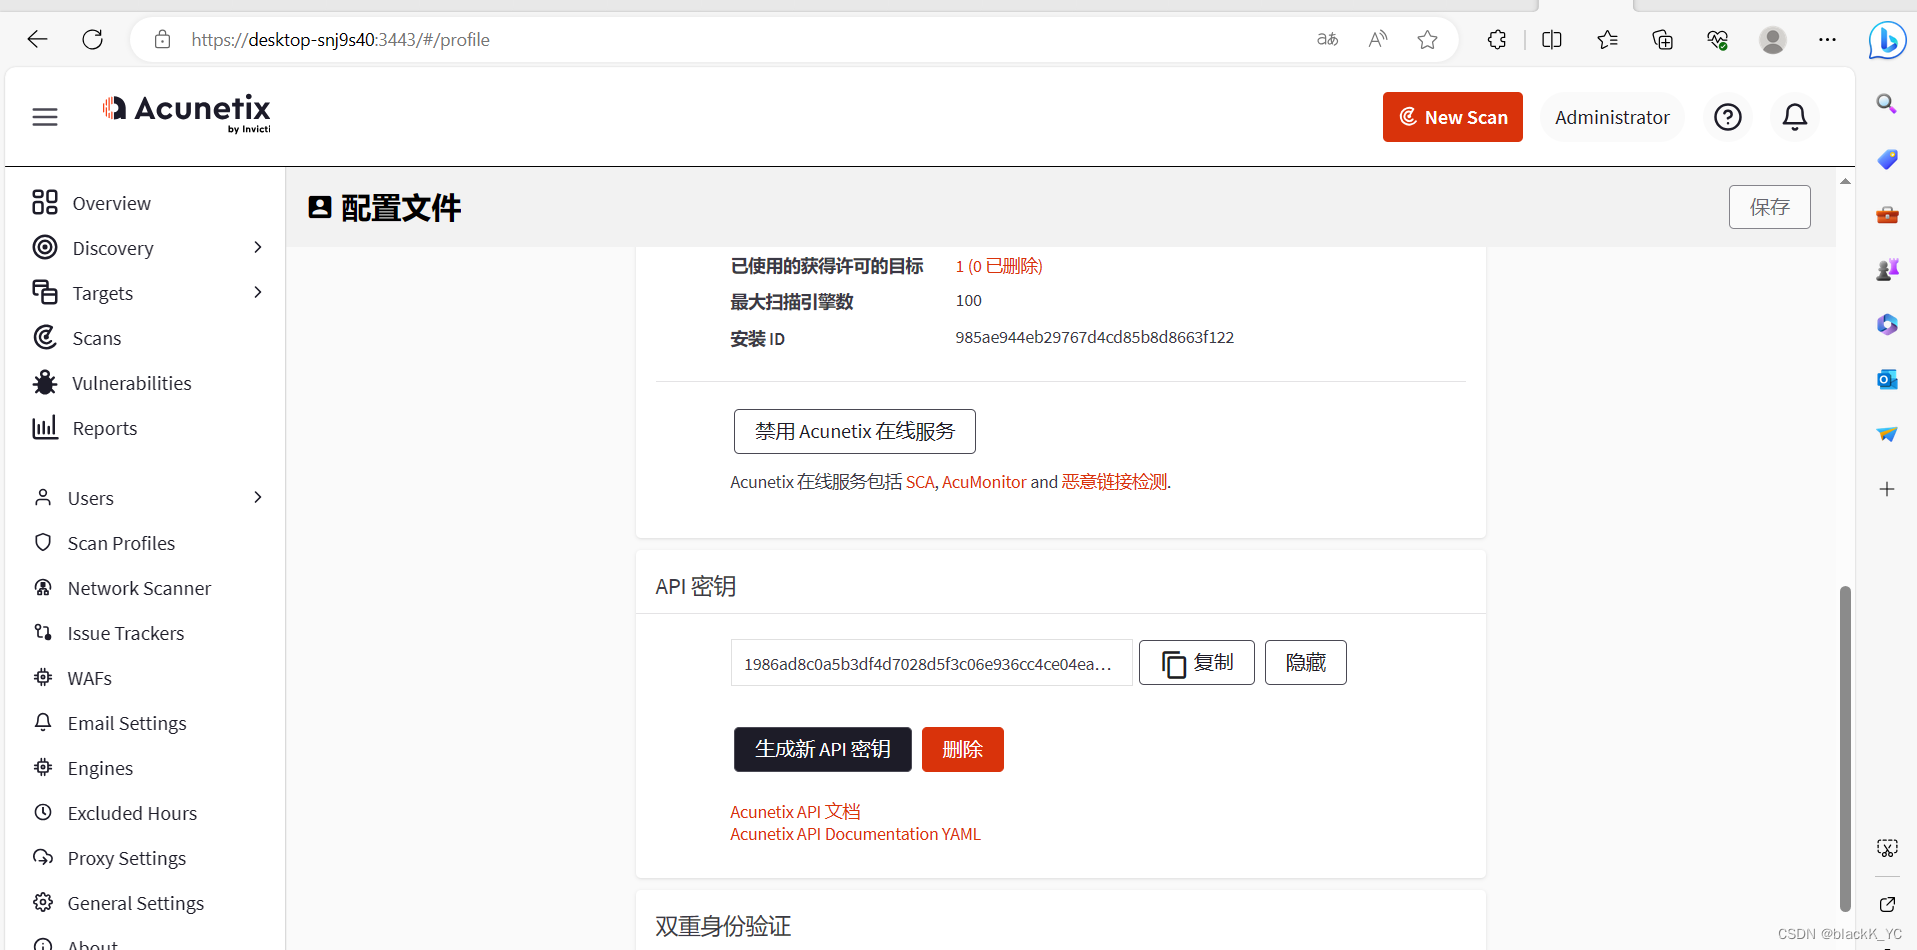Screen dimensions: 1917x950
Task: Open the Edge sidebar search icon
Action: click(1887, 104)
